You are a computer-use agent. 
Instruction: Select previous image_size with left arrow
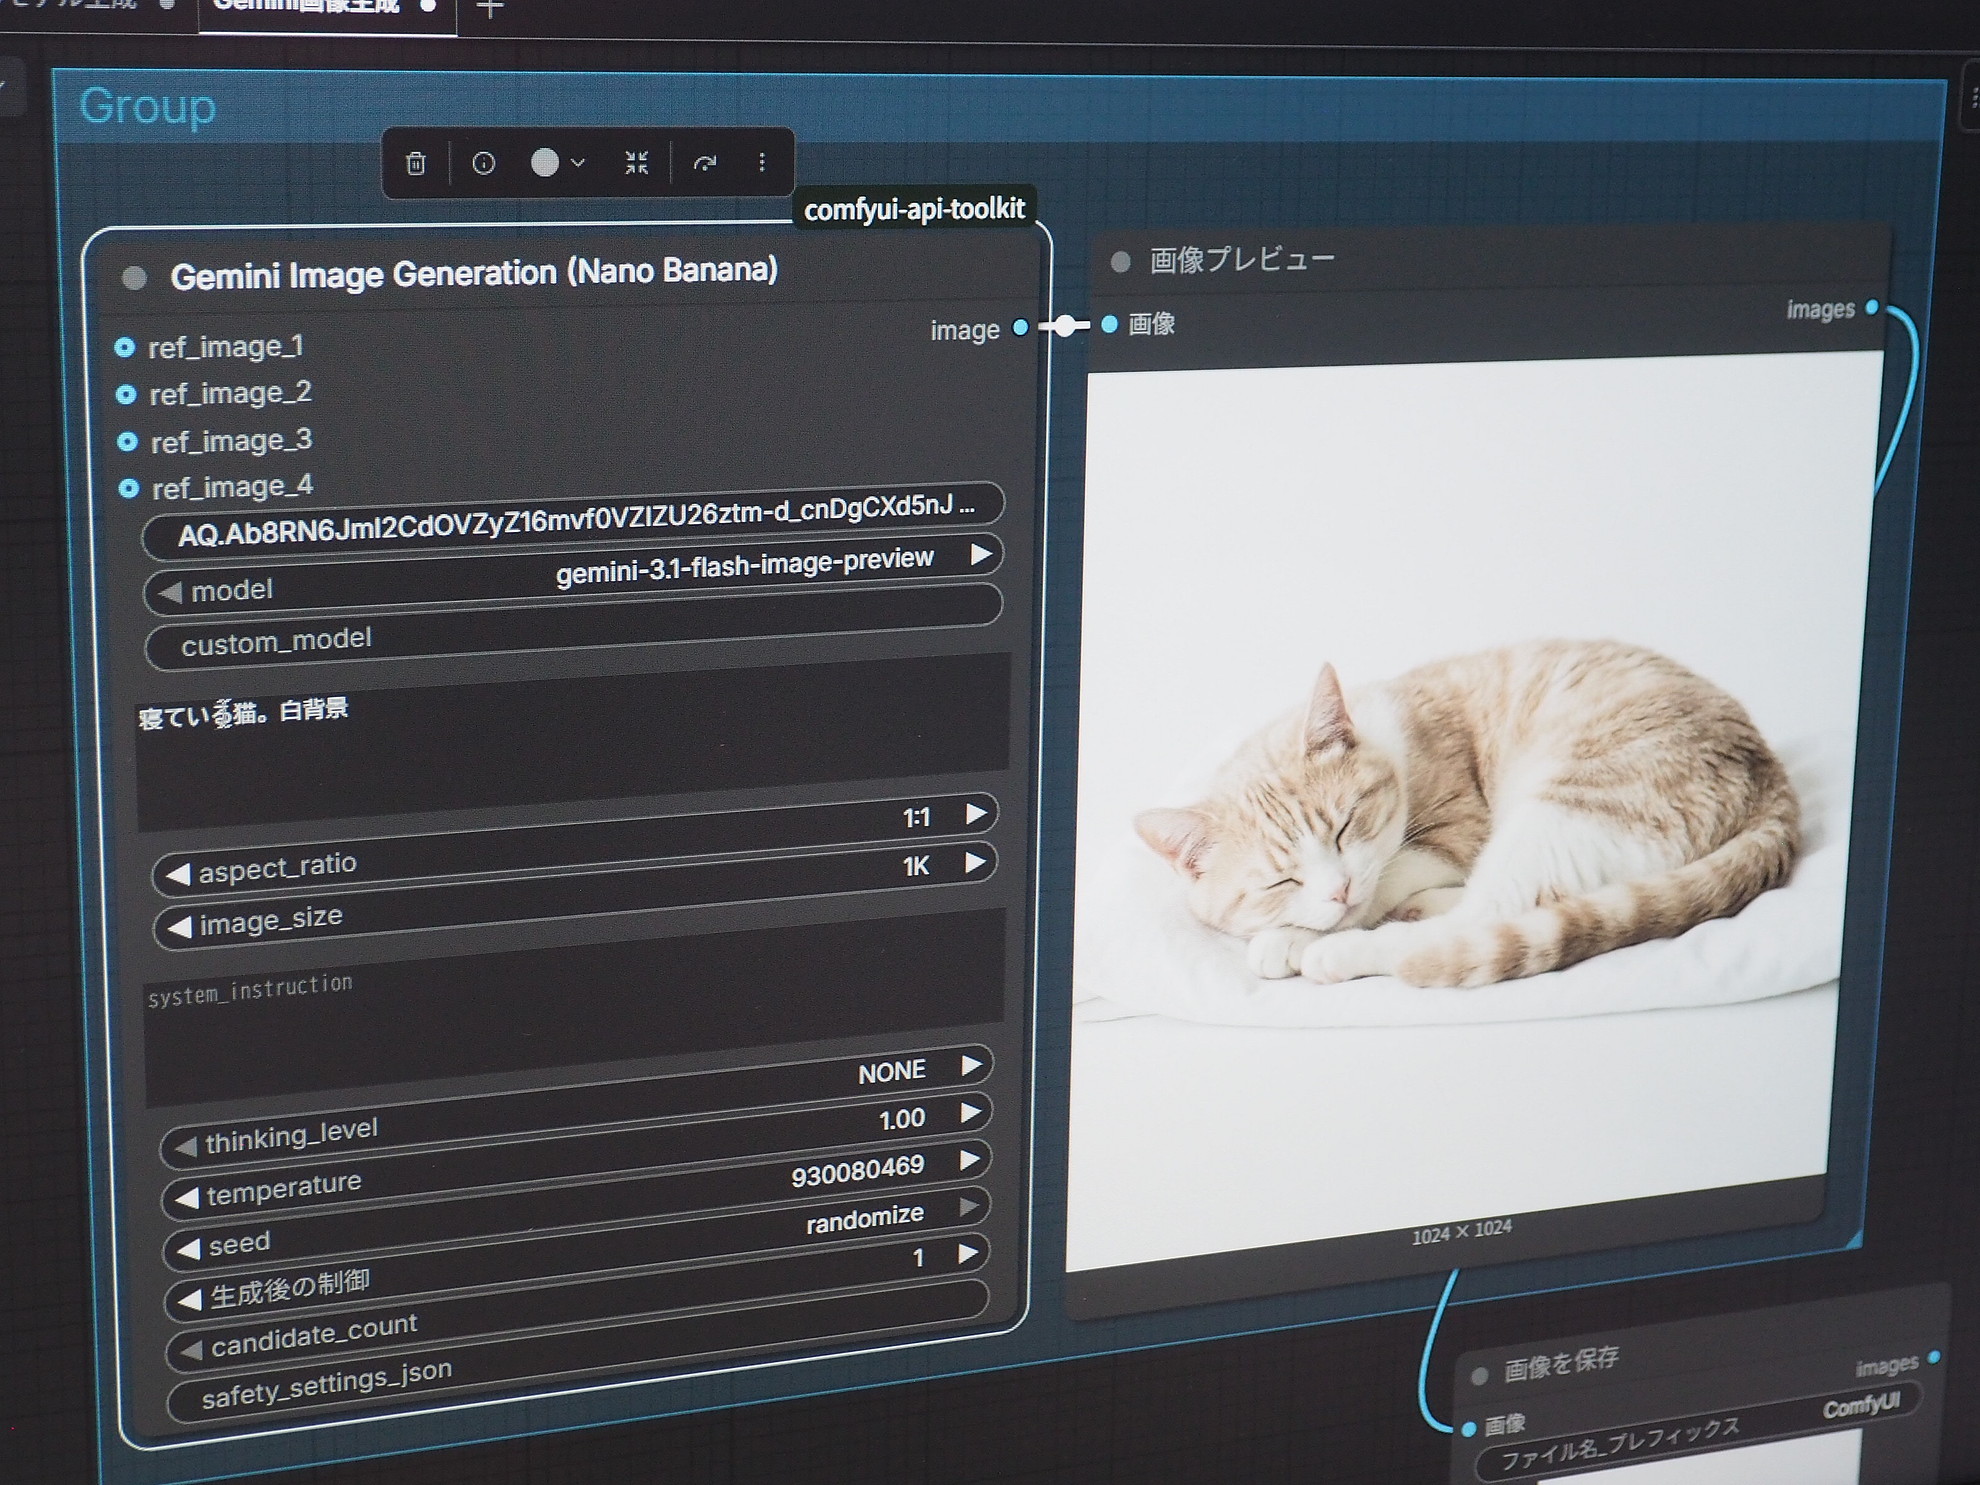click(179, 927)
